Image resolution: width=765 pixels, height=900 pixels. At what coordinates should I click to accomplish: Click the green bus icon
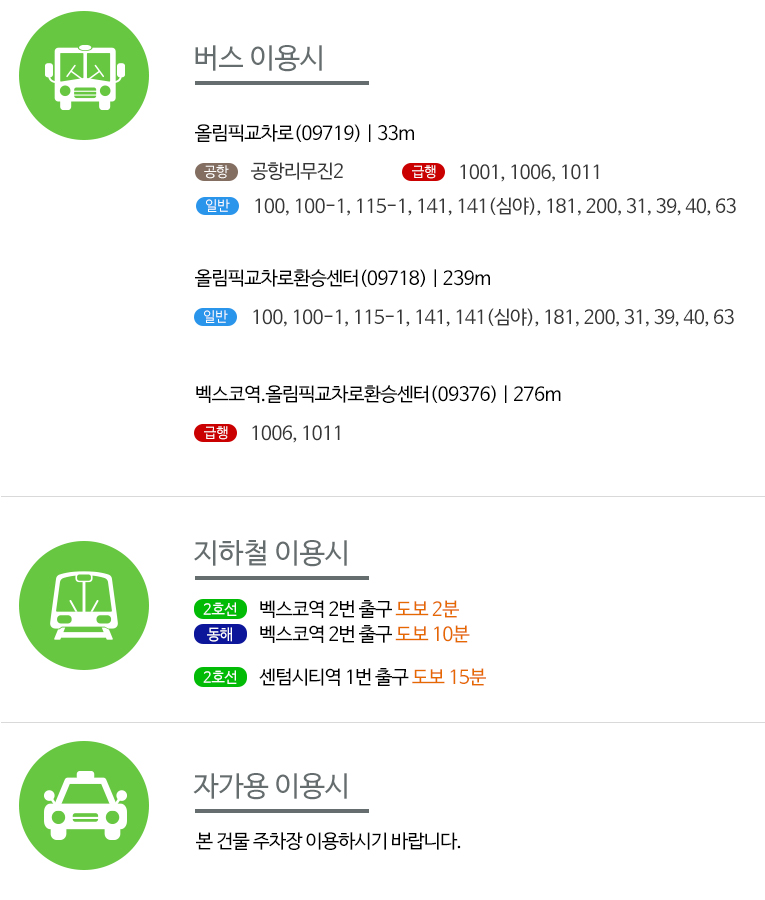click(x=84, y=75)
